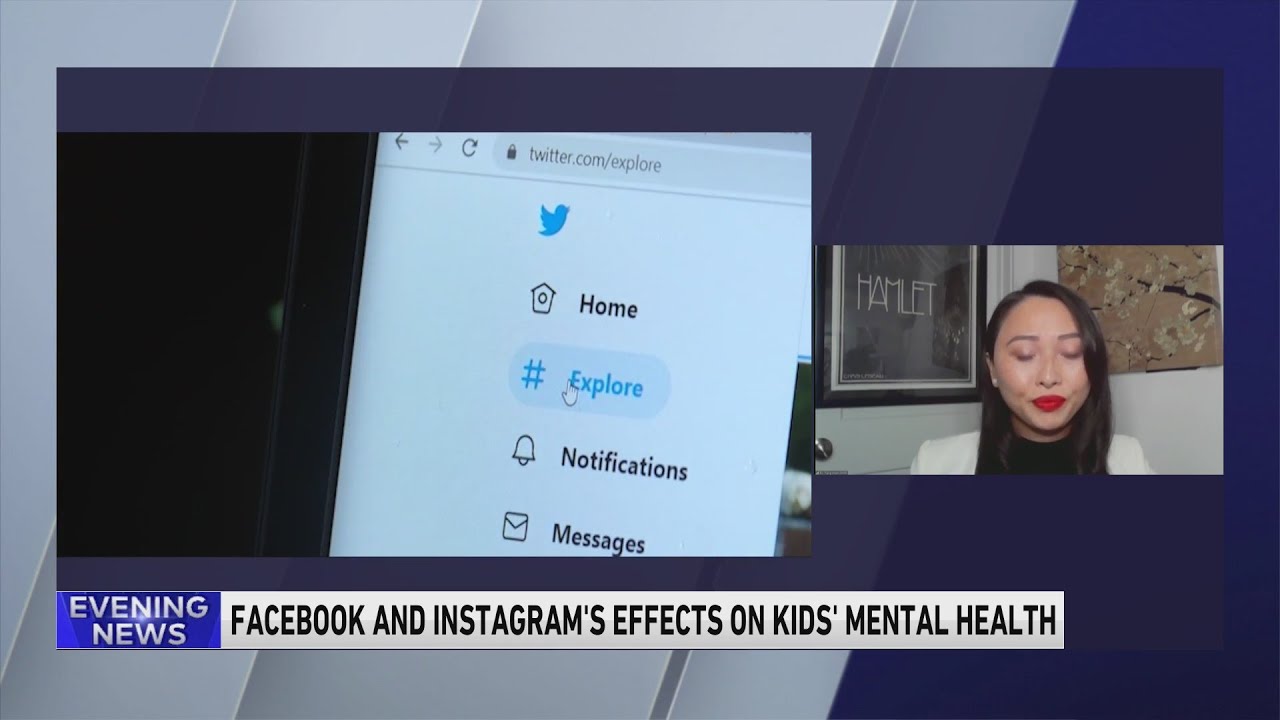Click the Home birdhouse icon
The height and width of the screenshot is (720, 1280).
coord(542,298)
